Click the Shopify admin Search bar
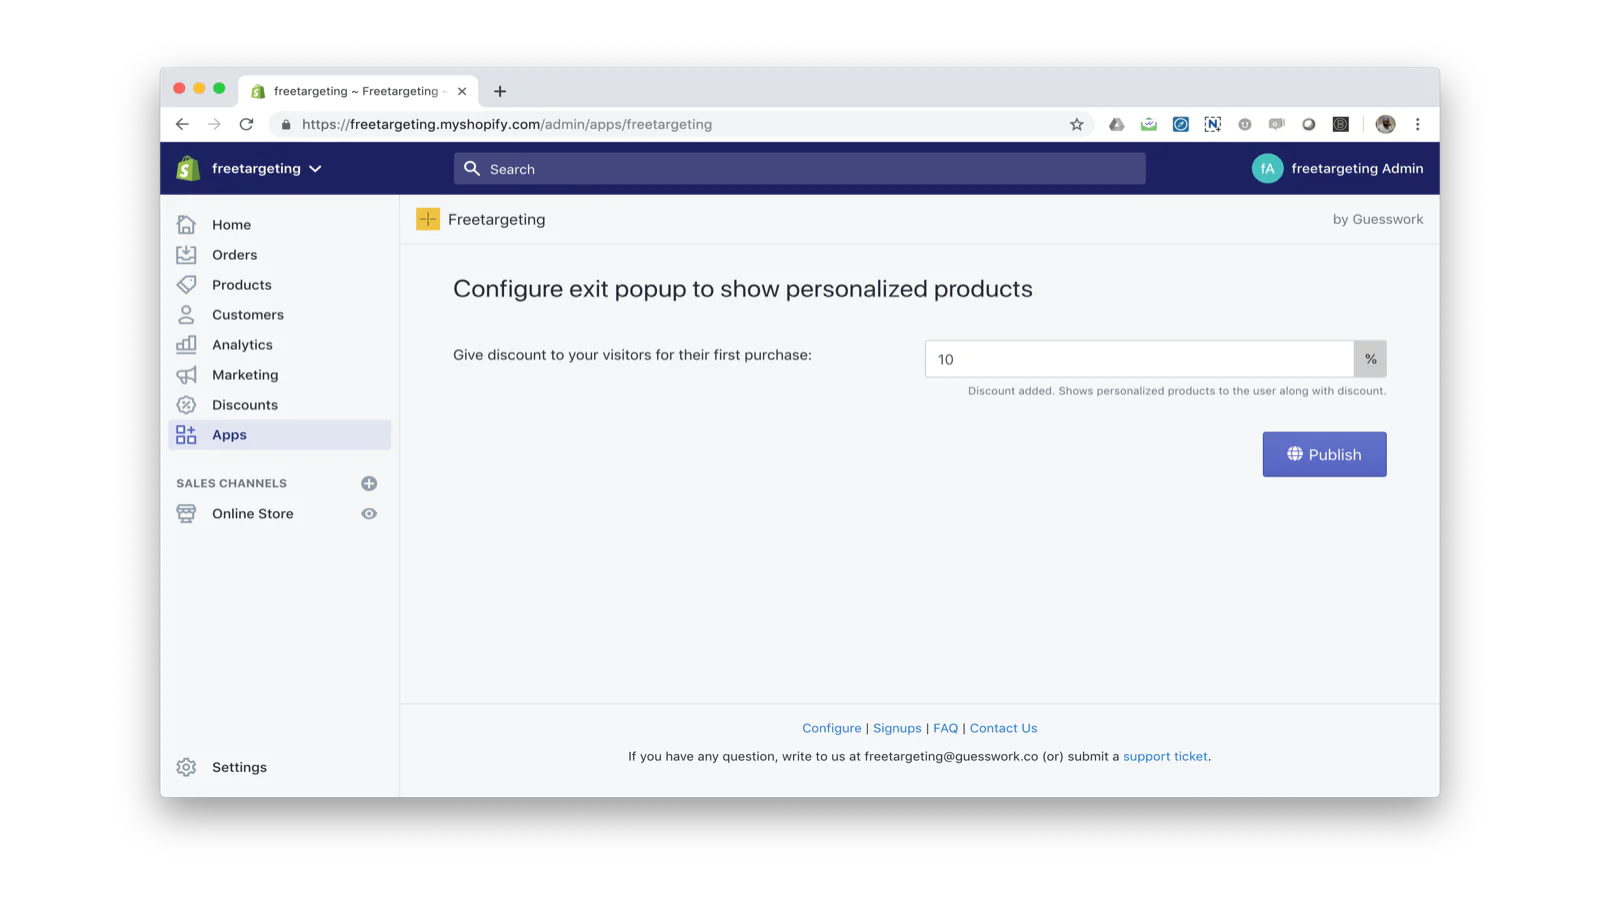 coord(799,169)
